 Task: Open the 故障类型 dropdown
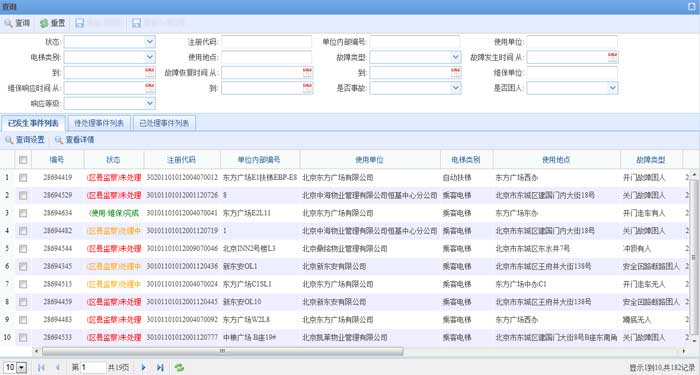[456, 57]
